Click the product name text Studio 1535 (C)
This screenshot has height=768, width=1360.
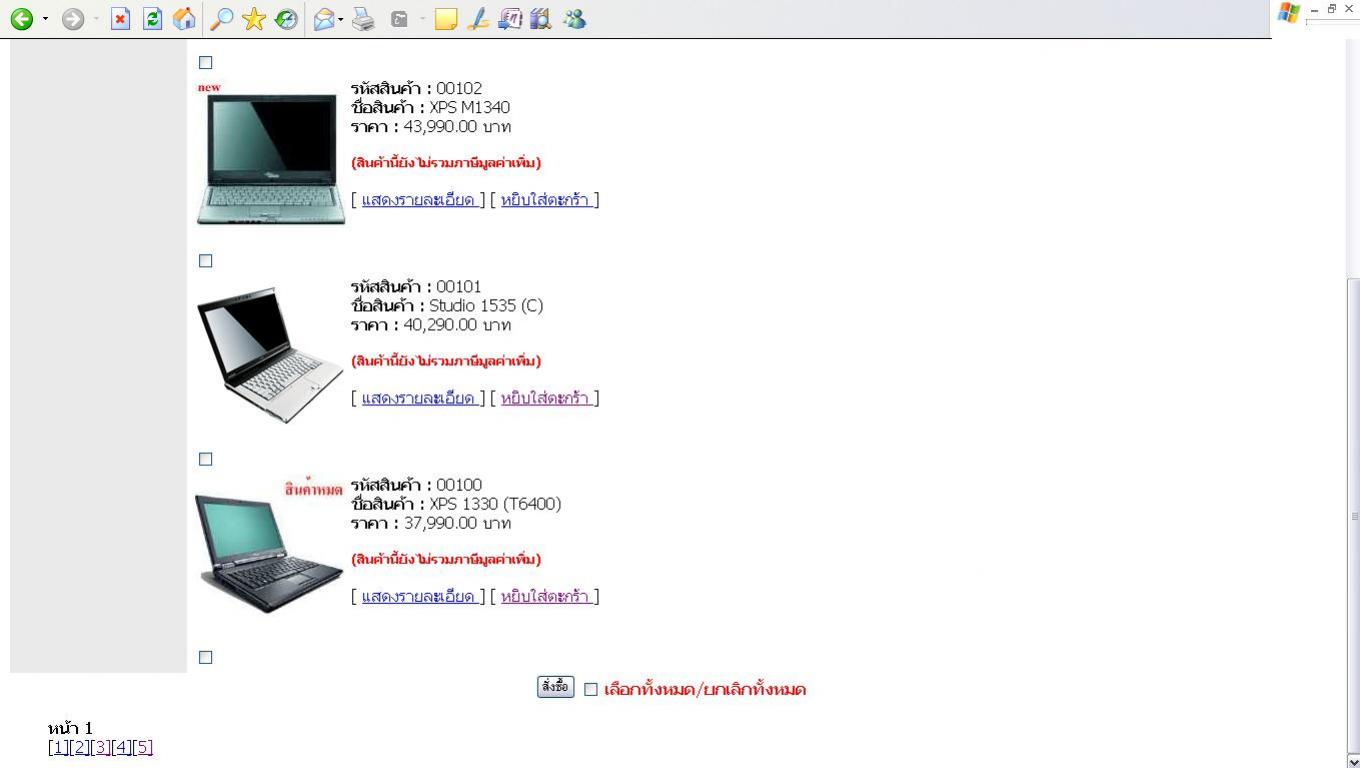(x=486, y=305)
